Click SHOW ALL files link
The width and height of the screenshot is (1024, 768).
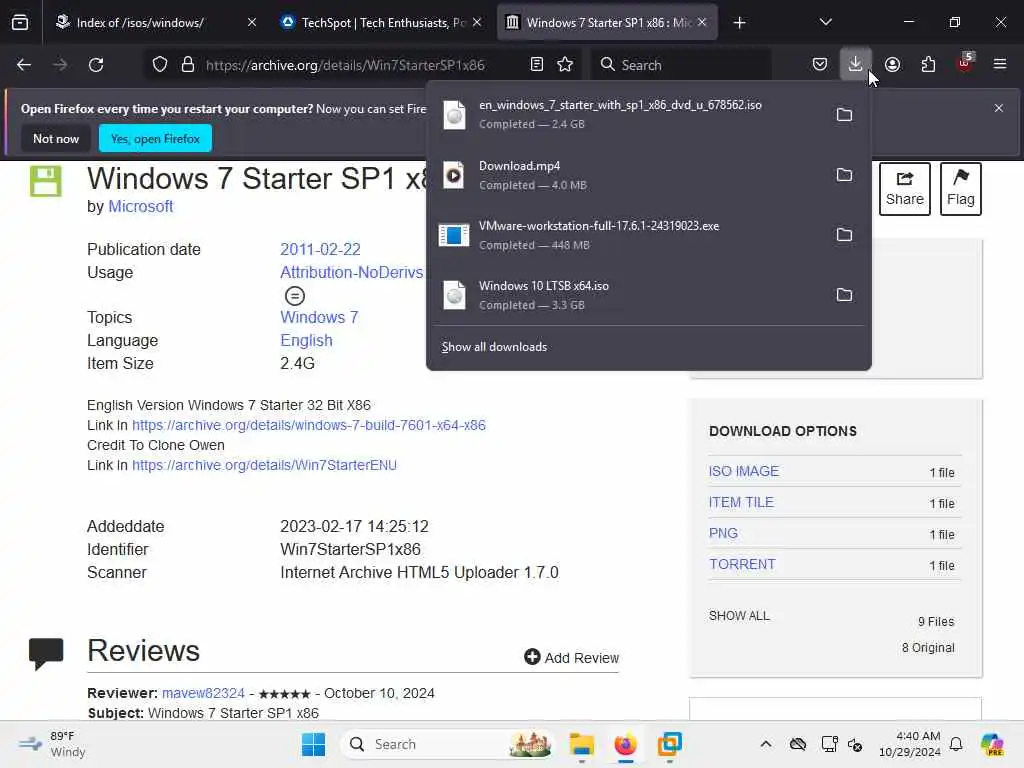coord(739,616)
